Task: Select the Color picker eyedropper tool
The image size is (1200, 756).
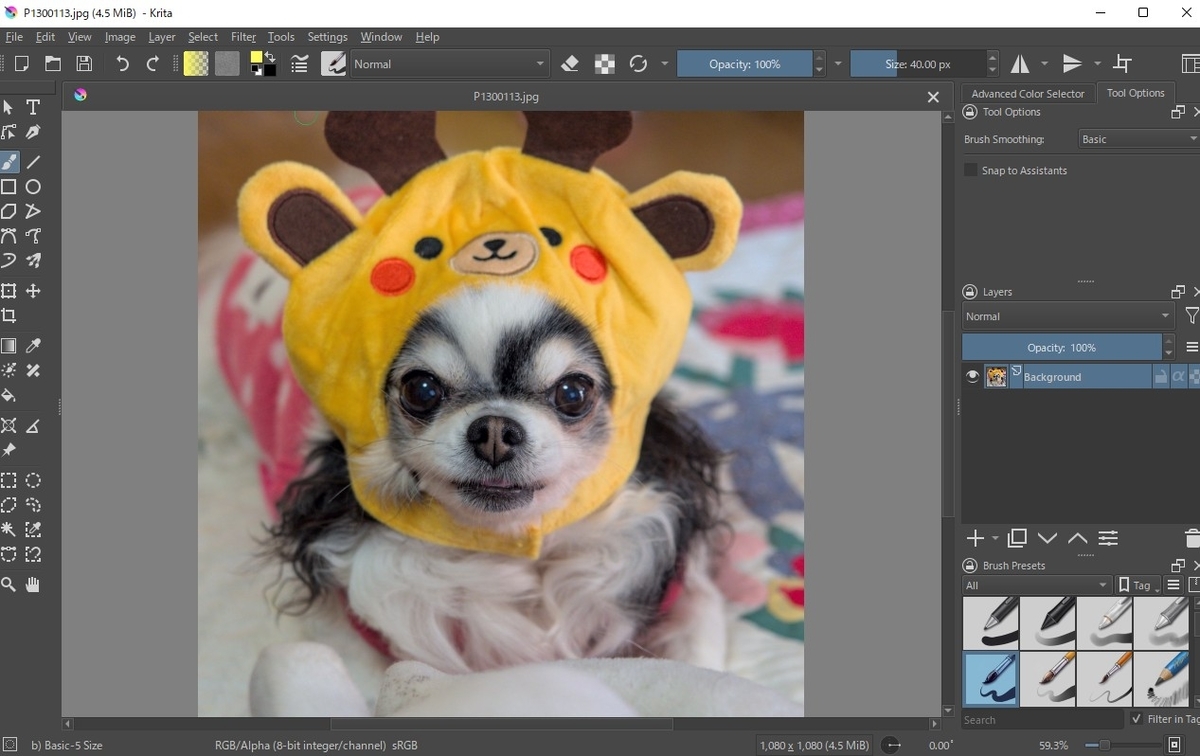Action: click(33, 345)
